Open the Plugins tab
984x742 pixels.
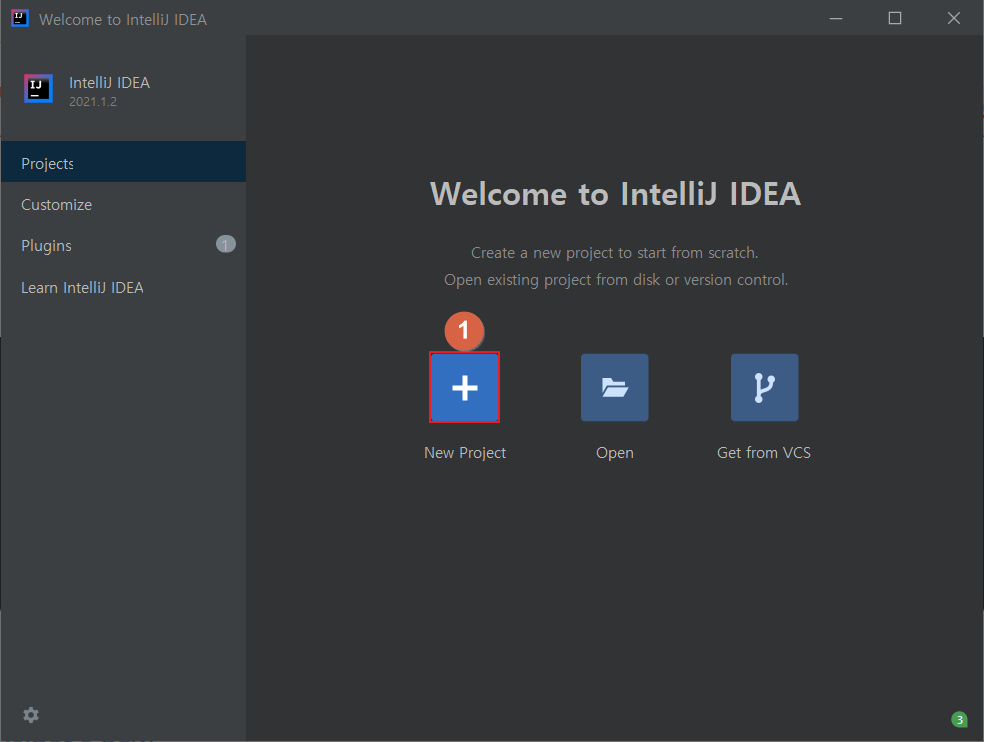click(124, 245)
